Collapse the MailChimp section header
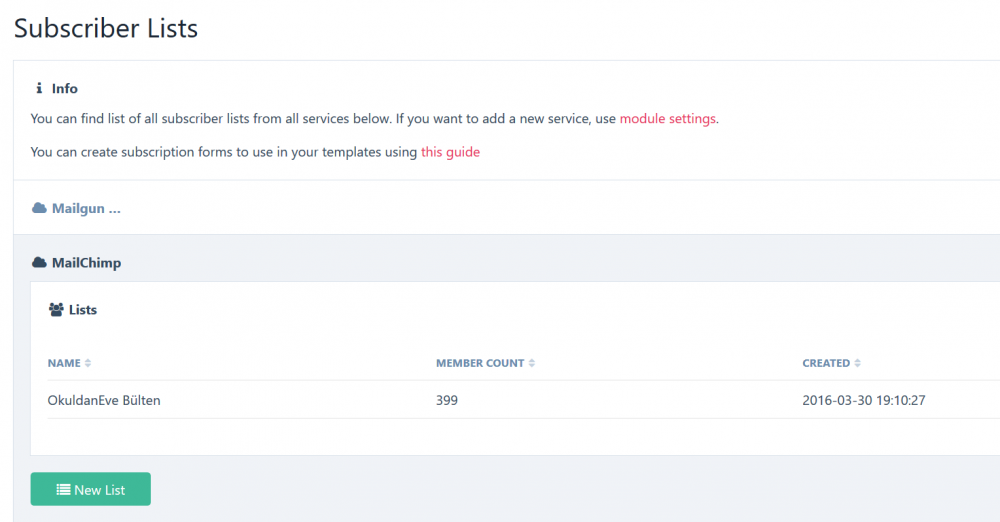This screenshot has height=522, width=1000. click(x=86, y=263)
